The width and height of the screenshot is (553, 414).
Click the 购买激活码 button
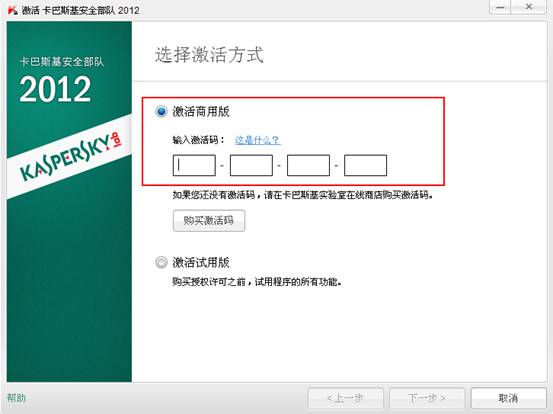click(209, 221)
